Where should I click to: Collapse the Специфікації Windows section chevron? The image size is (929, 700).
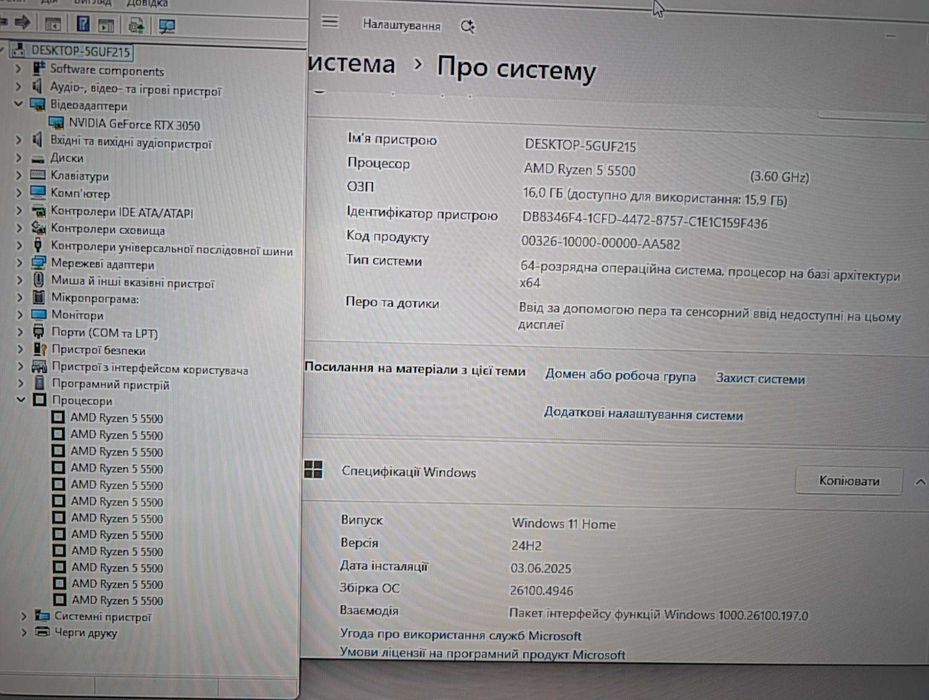[920, 482]
